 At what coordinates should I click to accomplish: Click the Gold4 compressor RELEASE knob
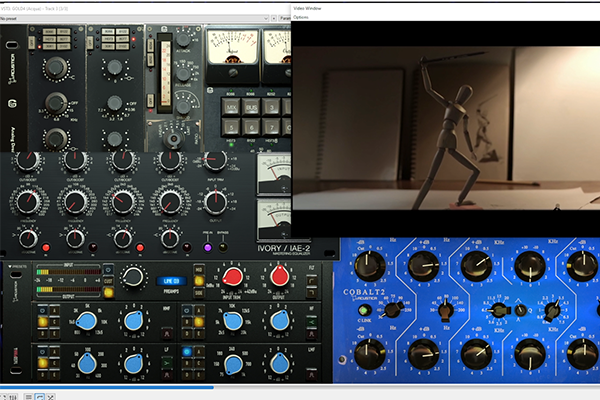coord(183,73)
